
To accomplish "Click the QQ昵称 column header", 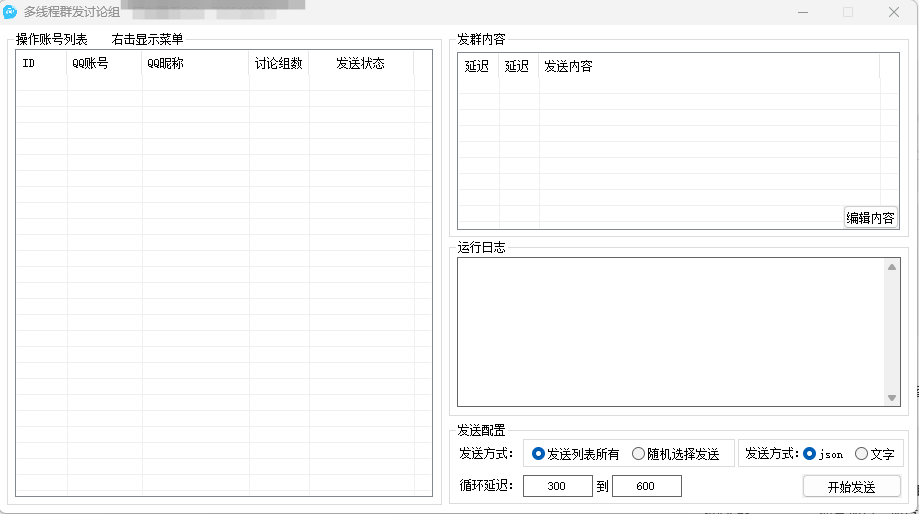I will point(195,64).
